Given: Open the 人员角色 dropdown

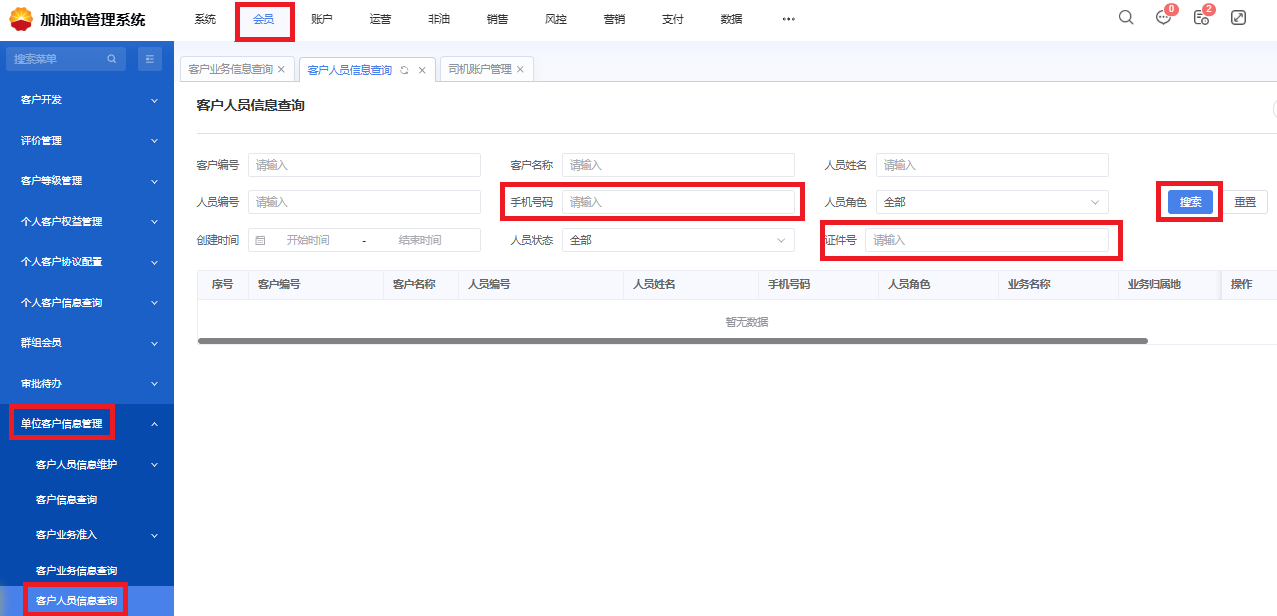Looking at the screenshot, I should (x=992, y=202).
